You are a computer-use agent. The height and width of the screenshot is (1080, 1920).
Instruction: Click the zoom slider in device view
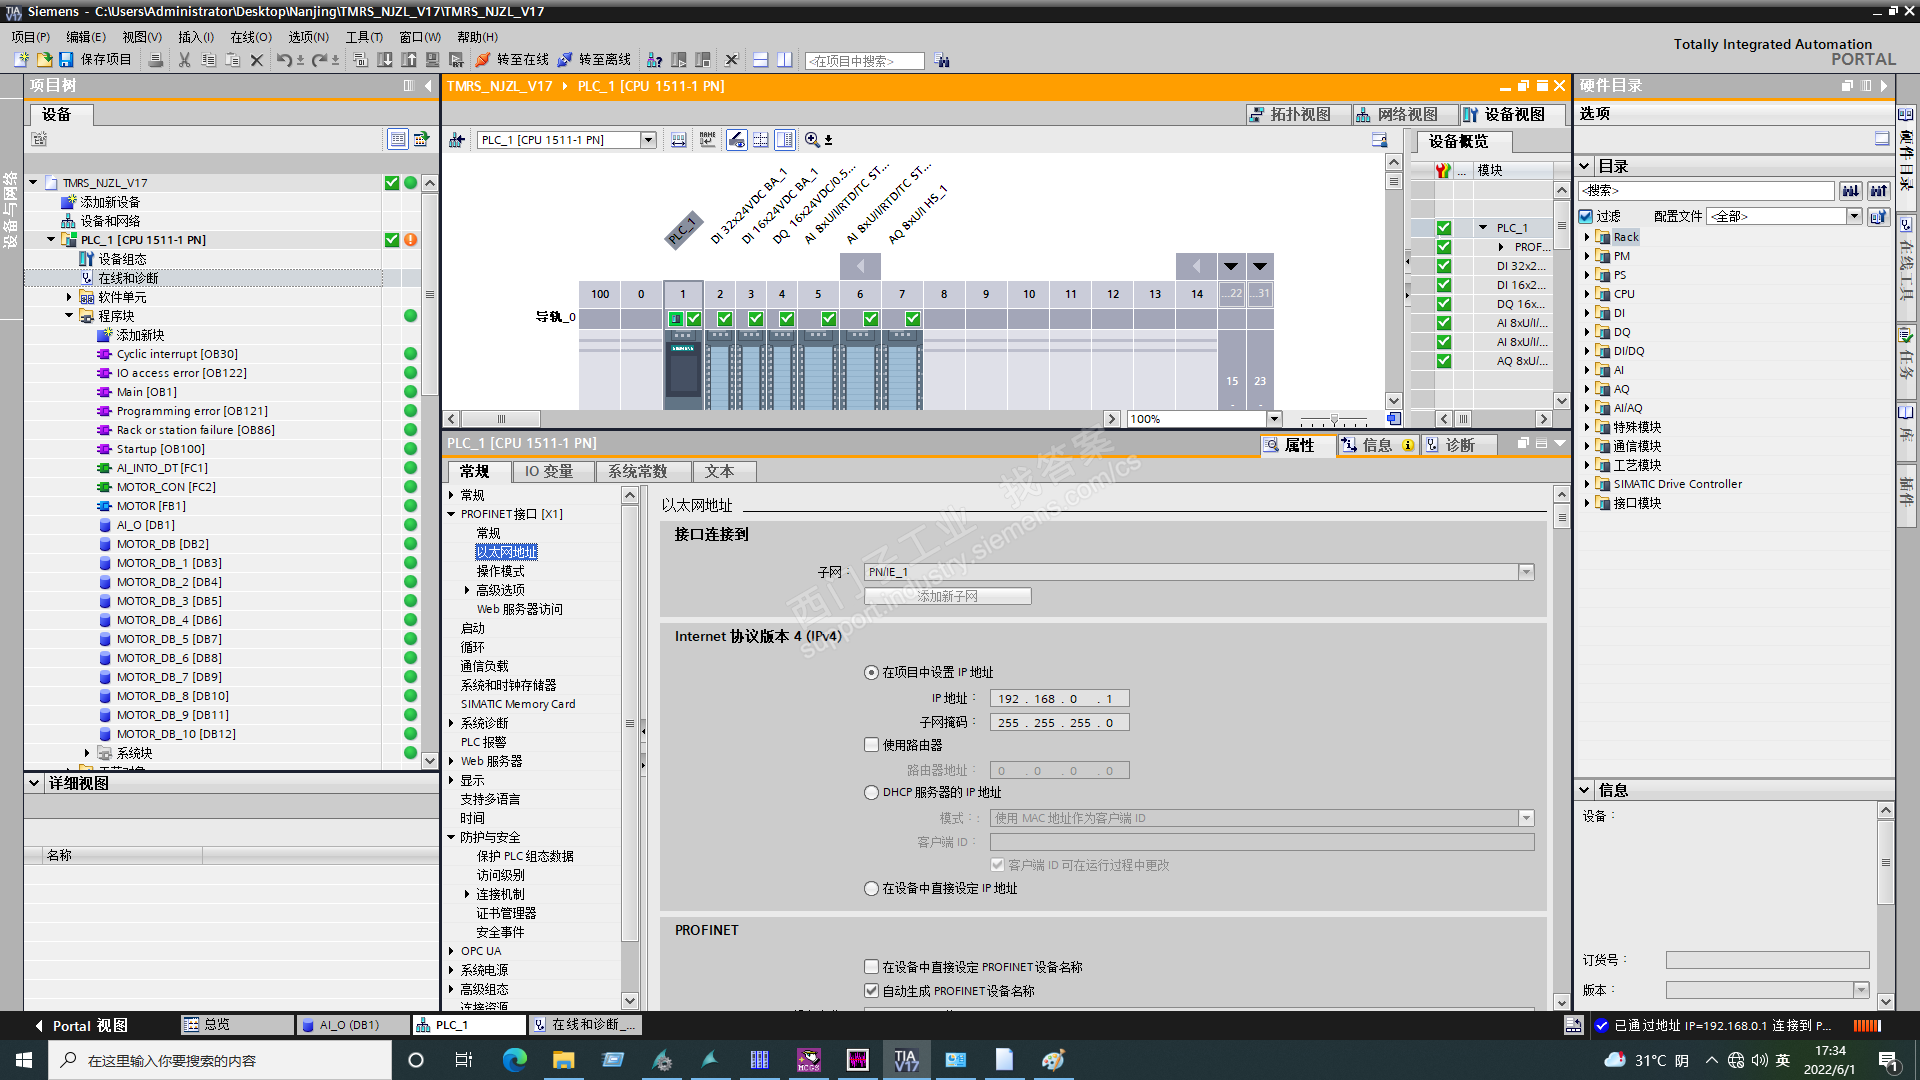pos(1334,419)
